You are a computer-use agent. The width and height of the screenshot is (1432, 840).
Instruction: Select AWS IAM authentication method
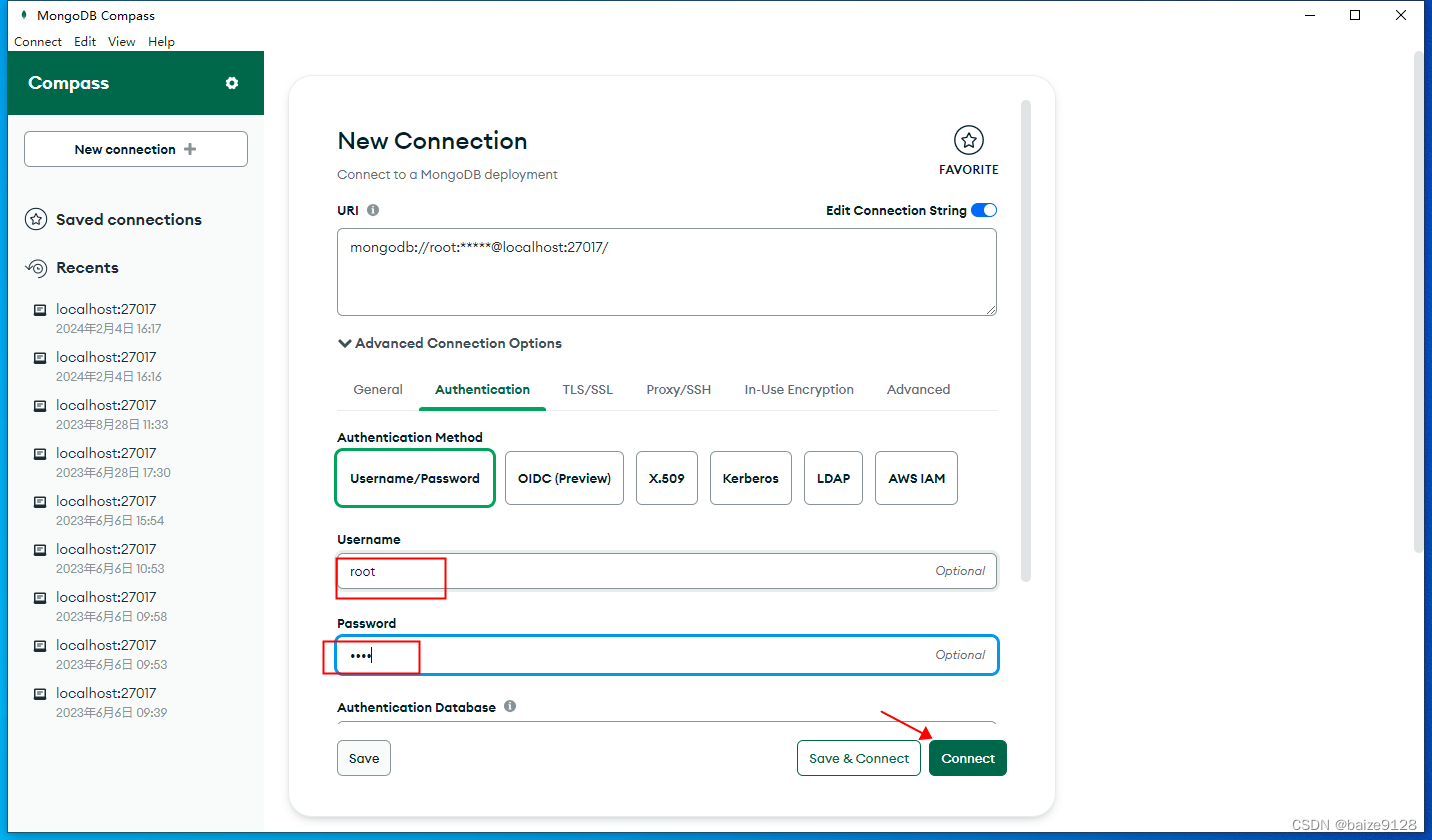pyautogui.click(x=916, y=478)
